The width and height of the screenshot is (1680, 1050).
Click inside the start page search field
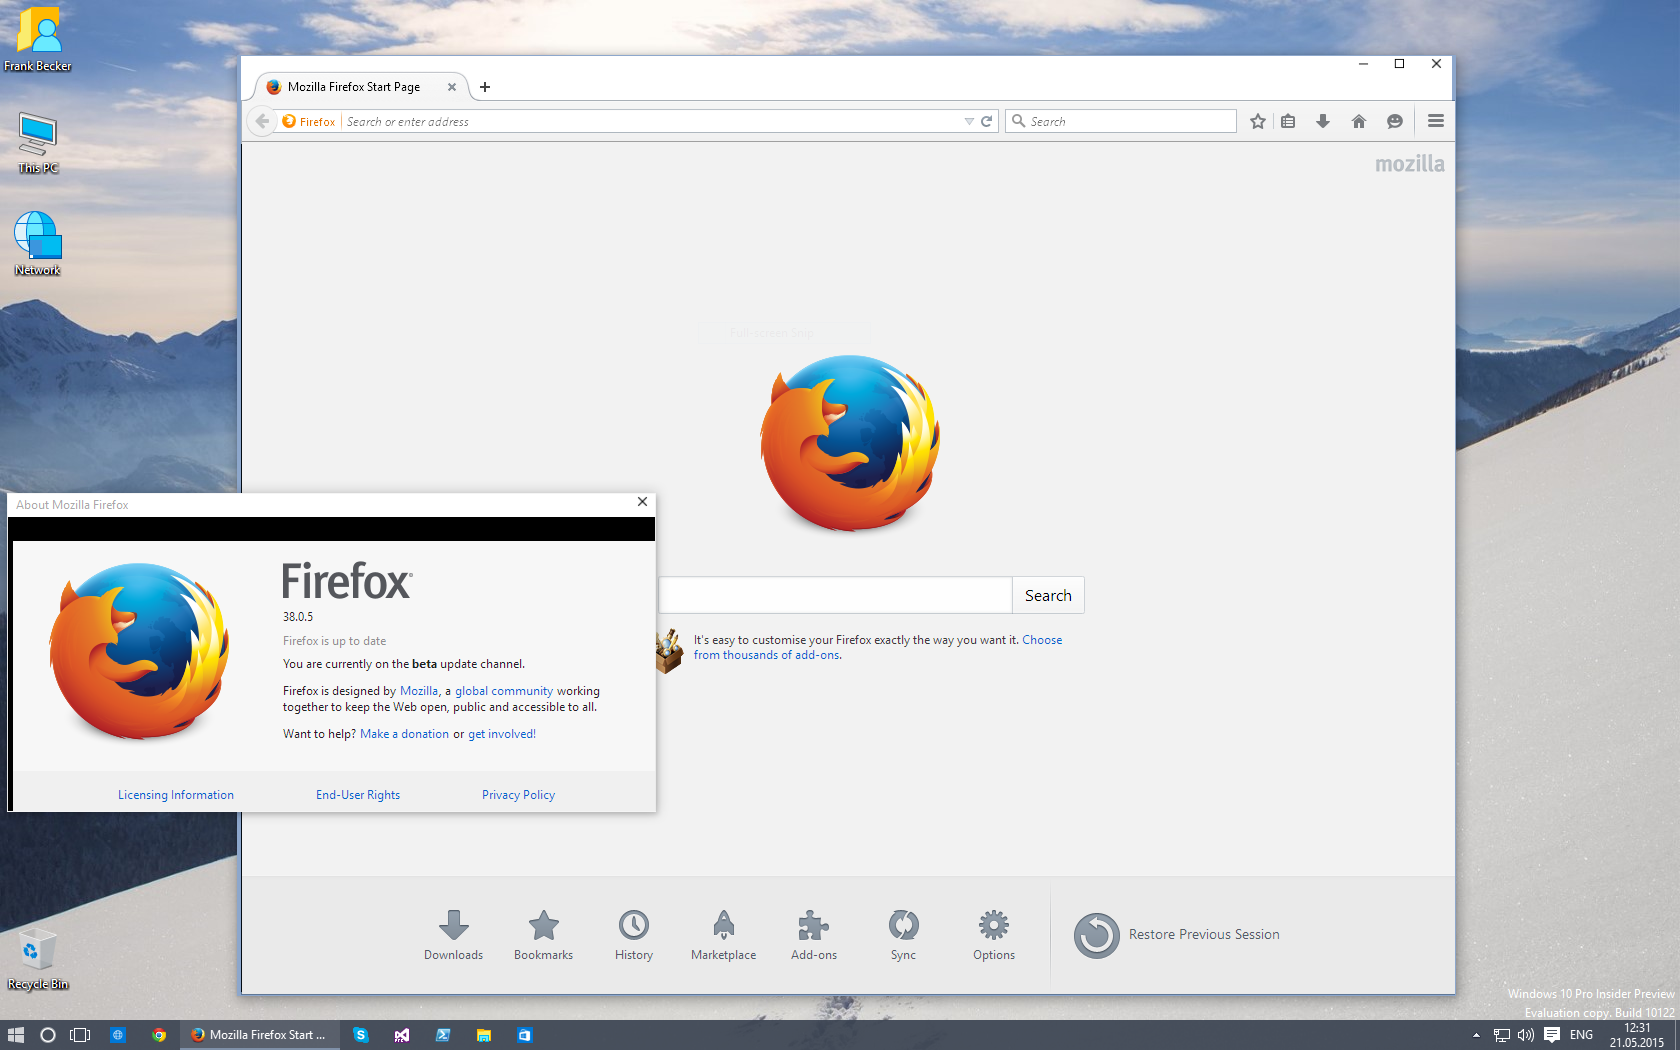tap(835, 595)
